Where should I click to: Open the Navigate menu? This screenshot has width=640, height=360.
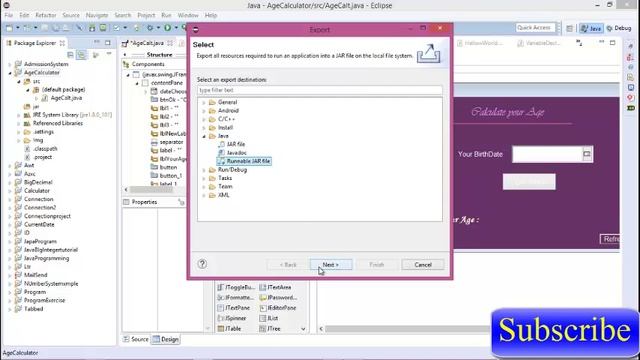(97, 16)
